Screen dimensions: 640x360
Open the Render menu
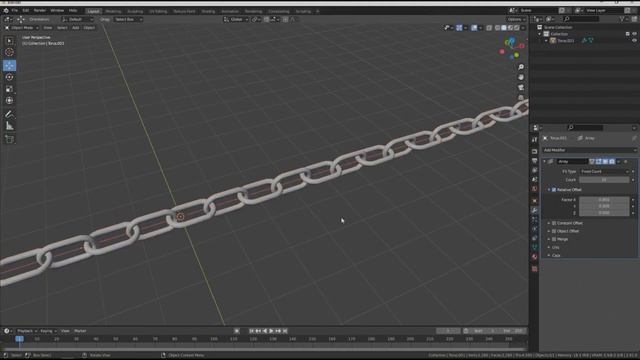click(40, 10)
